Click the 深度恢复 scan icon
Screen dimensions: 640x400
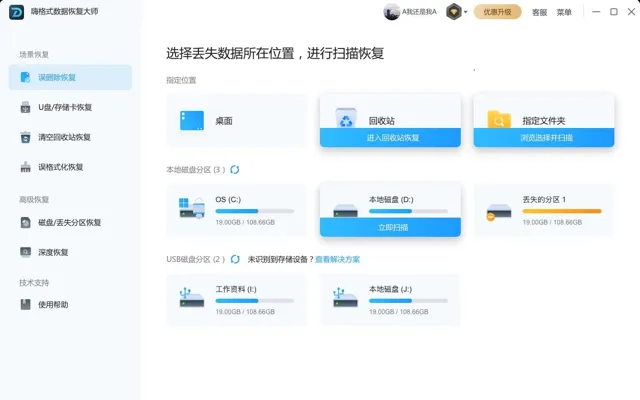(x=25, y=252)
